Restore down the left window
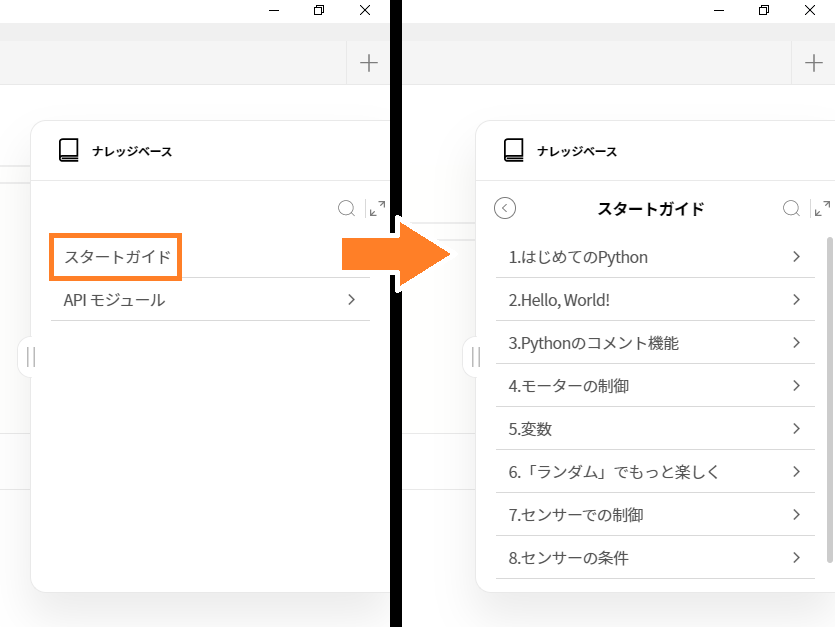Viewport: 835px width, 627px height. click(319, 10)
